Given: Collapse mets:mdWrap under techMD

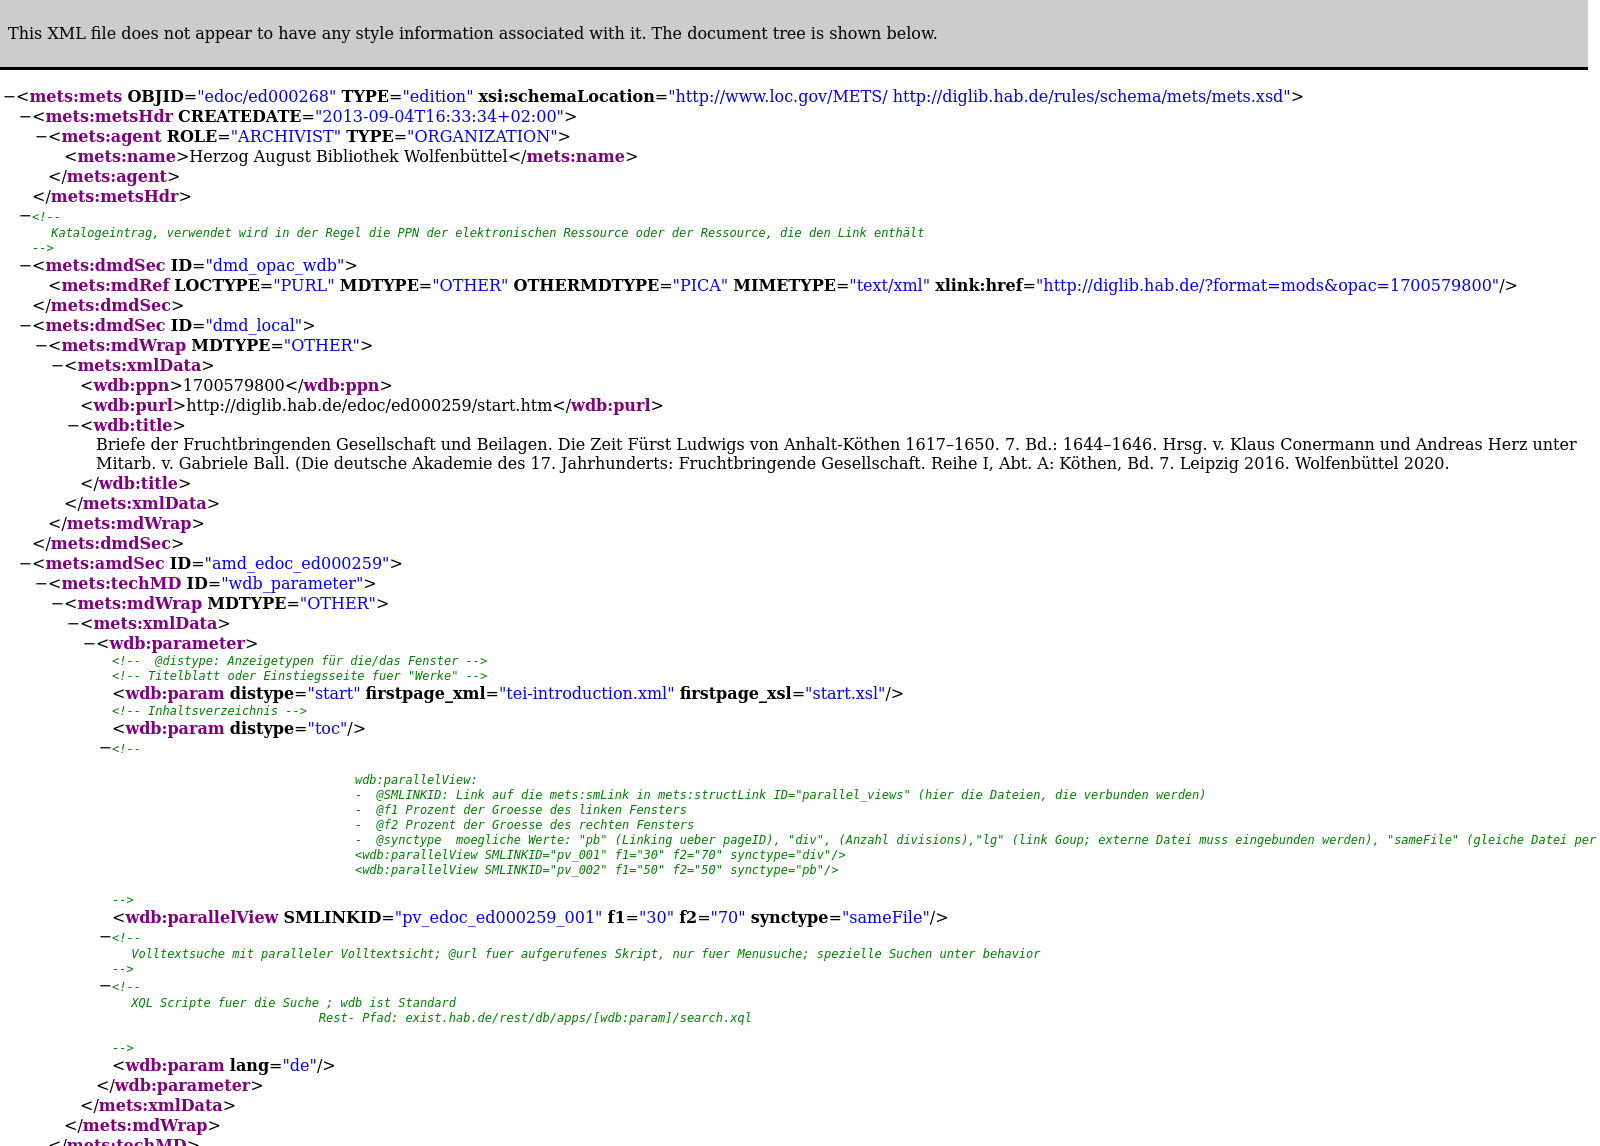Looking at the screenshot, I should pos(57,604).
